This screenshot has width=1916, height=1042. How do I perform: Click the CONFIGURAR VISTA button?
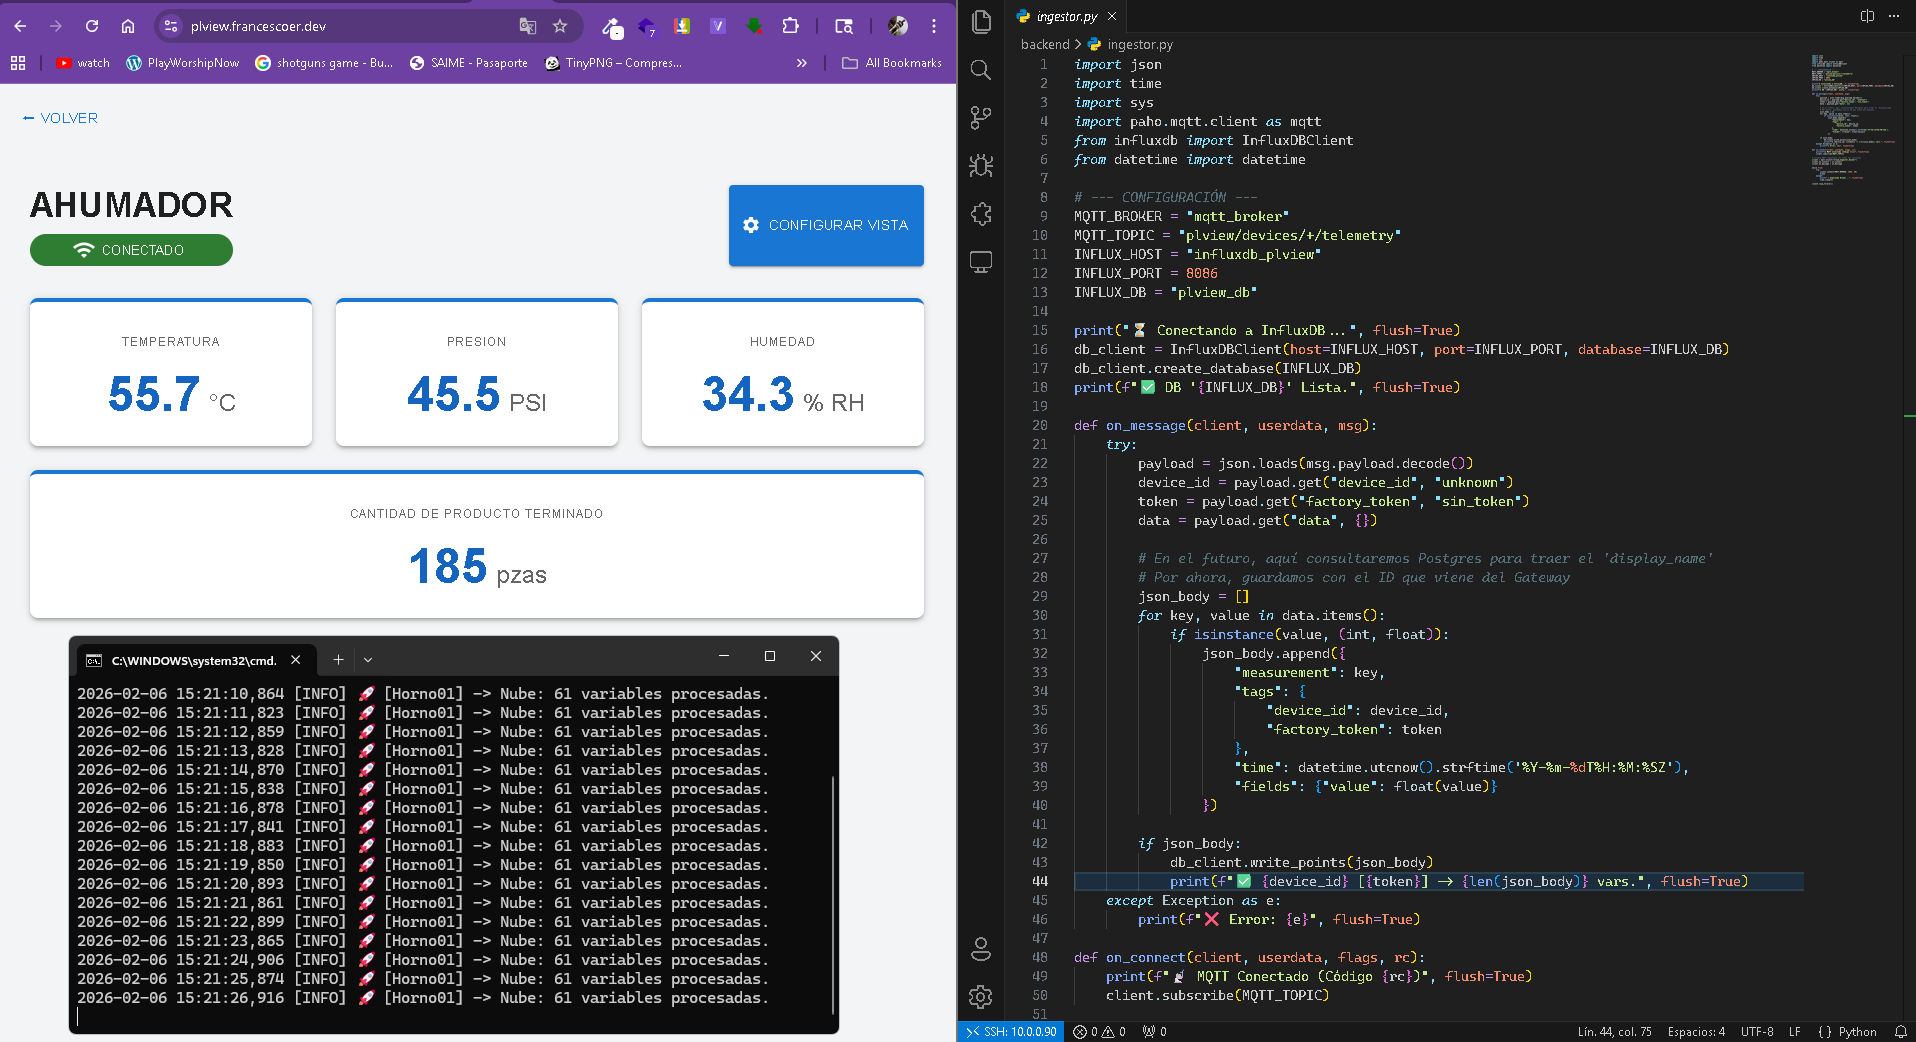[x=826, y=225]
